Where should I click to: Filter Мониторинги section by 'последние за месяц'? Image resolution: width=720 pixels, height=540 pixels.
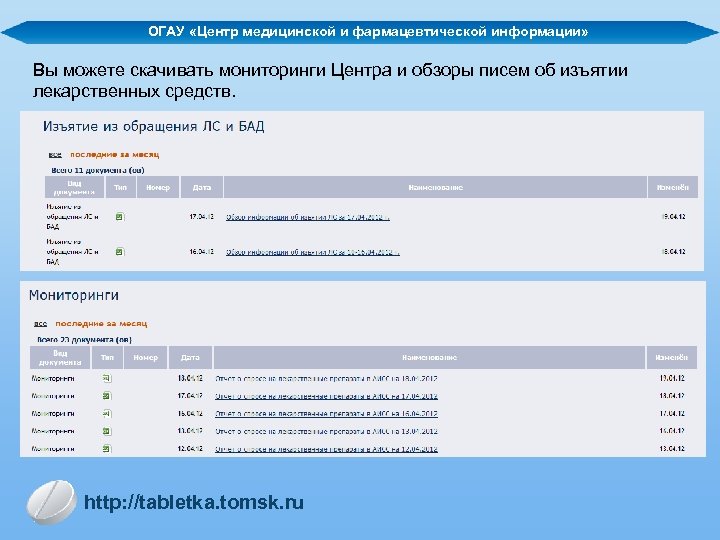pyautogui.click(x=101, y=323)
